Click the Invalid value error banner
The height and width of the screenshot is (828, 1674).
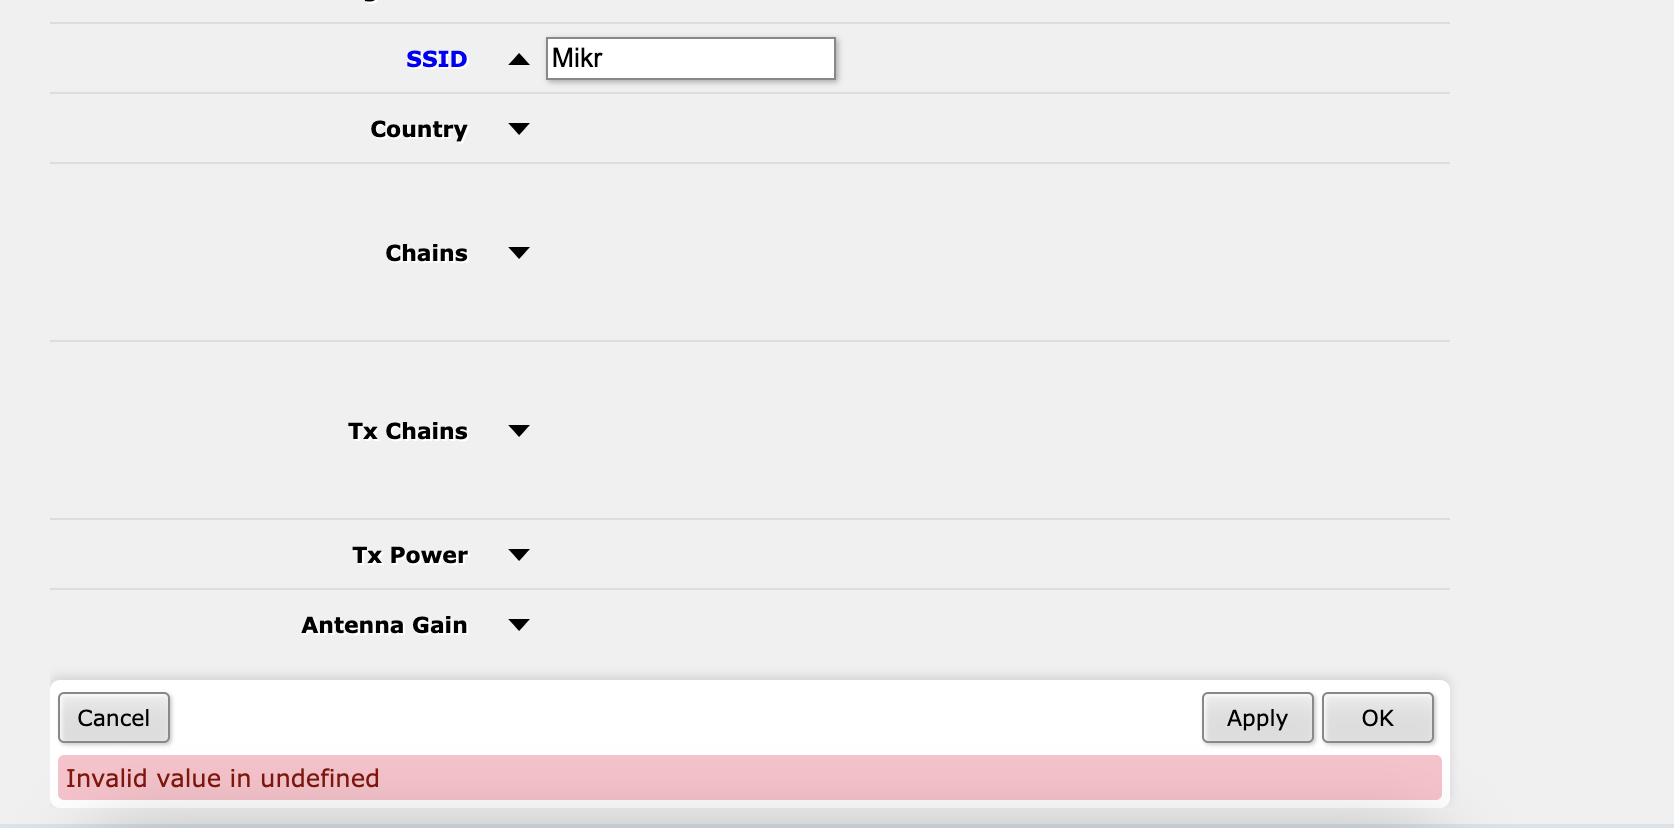click(x=750, y=778)
